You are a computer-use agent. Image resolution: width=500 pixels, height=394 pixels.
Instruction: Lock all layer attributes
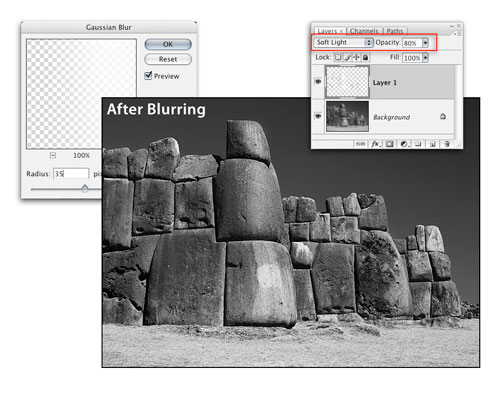coord(366,57)
